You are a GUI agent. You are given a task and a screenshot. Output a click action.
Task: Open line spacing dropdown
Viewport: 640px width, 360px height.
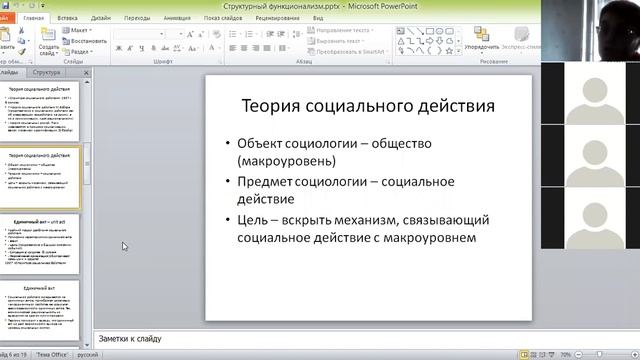pos(298,34)
